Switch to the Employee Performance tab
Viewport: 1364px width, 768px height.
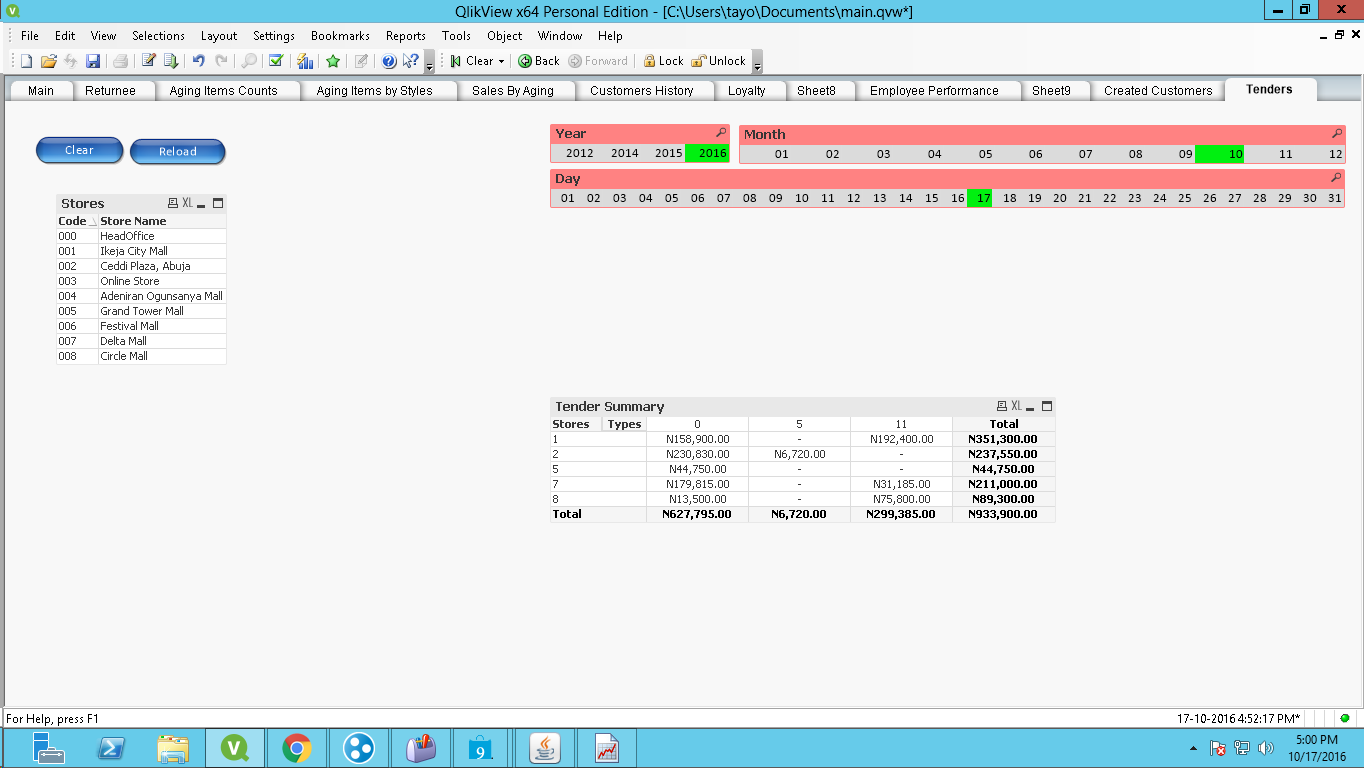pos(934,91)
